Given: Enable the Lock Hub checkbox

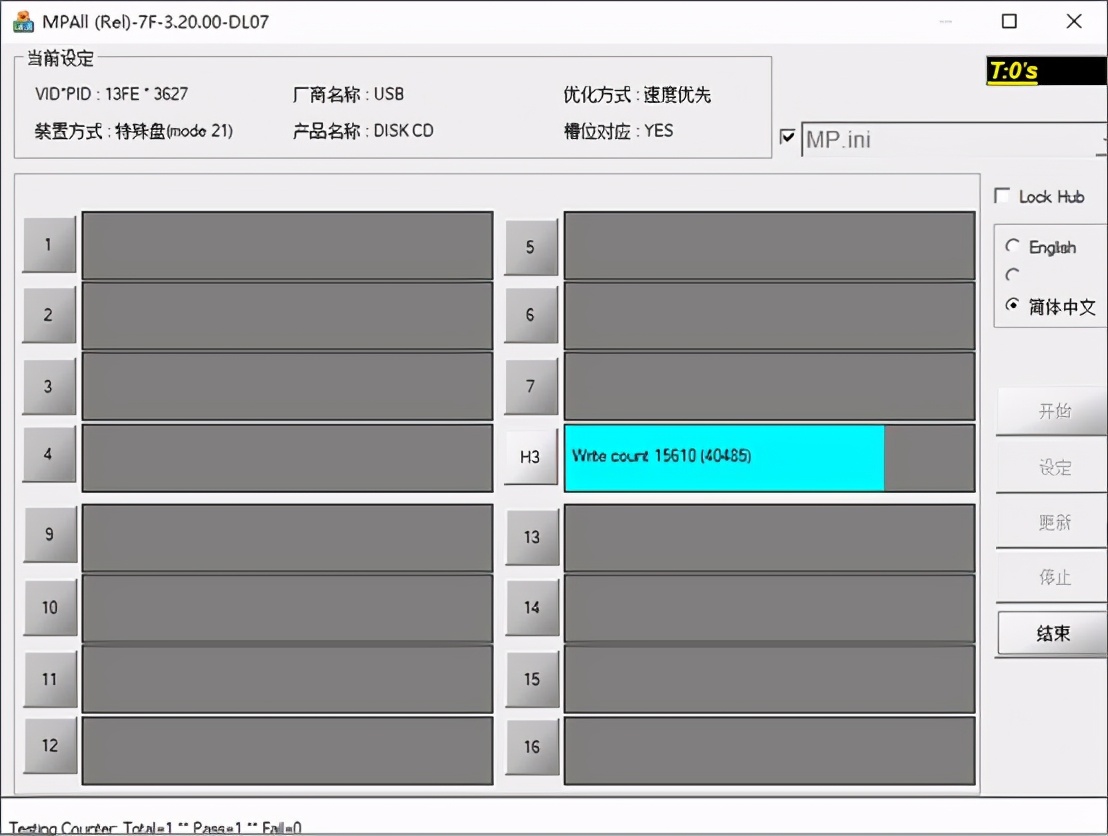Looking at the screenshot, I should [x=1002, y=197].
